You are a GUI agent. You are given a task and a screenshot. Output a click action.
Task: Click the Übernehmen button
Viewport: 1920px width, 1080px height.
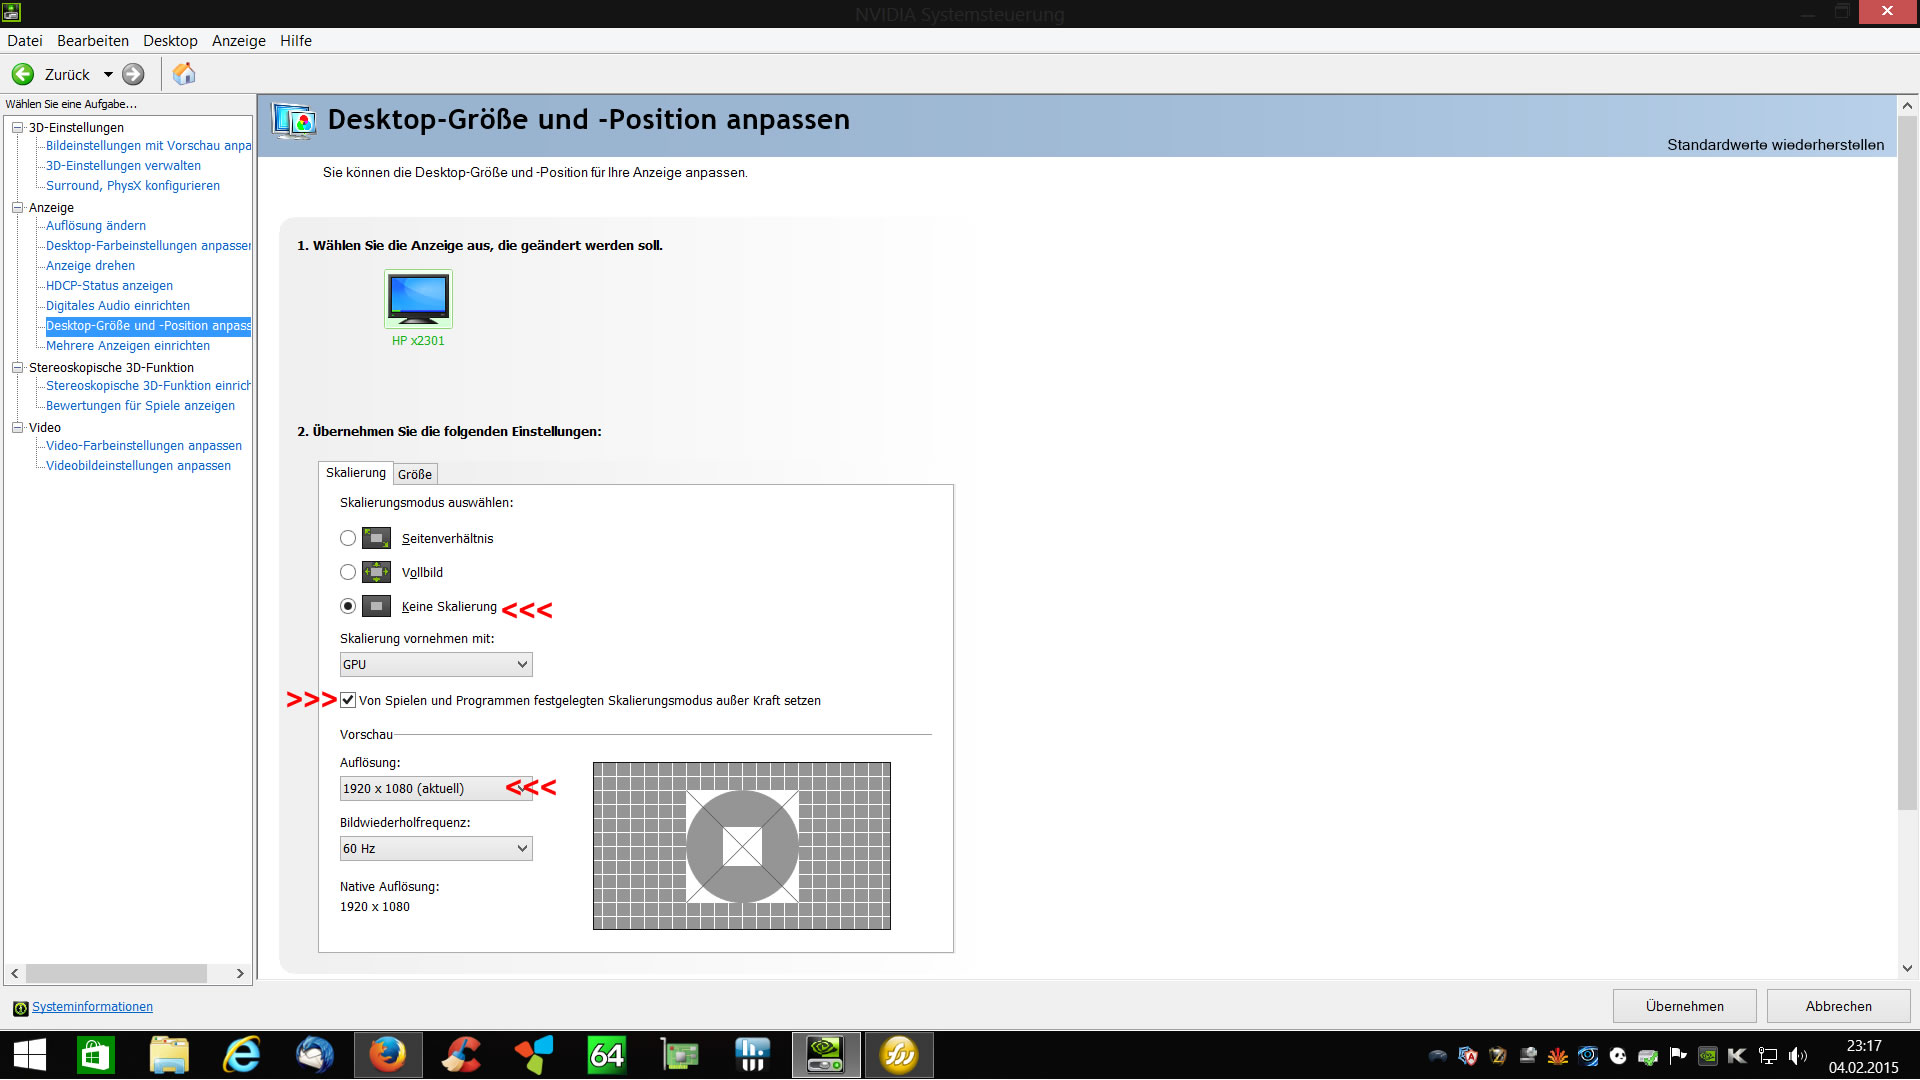[1684, 1006]
